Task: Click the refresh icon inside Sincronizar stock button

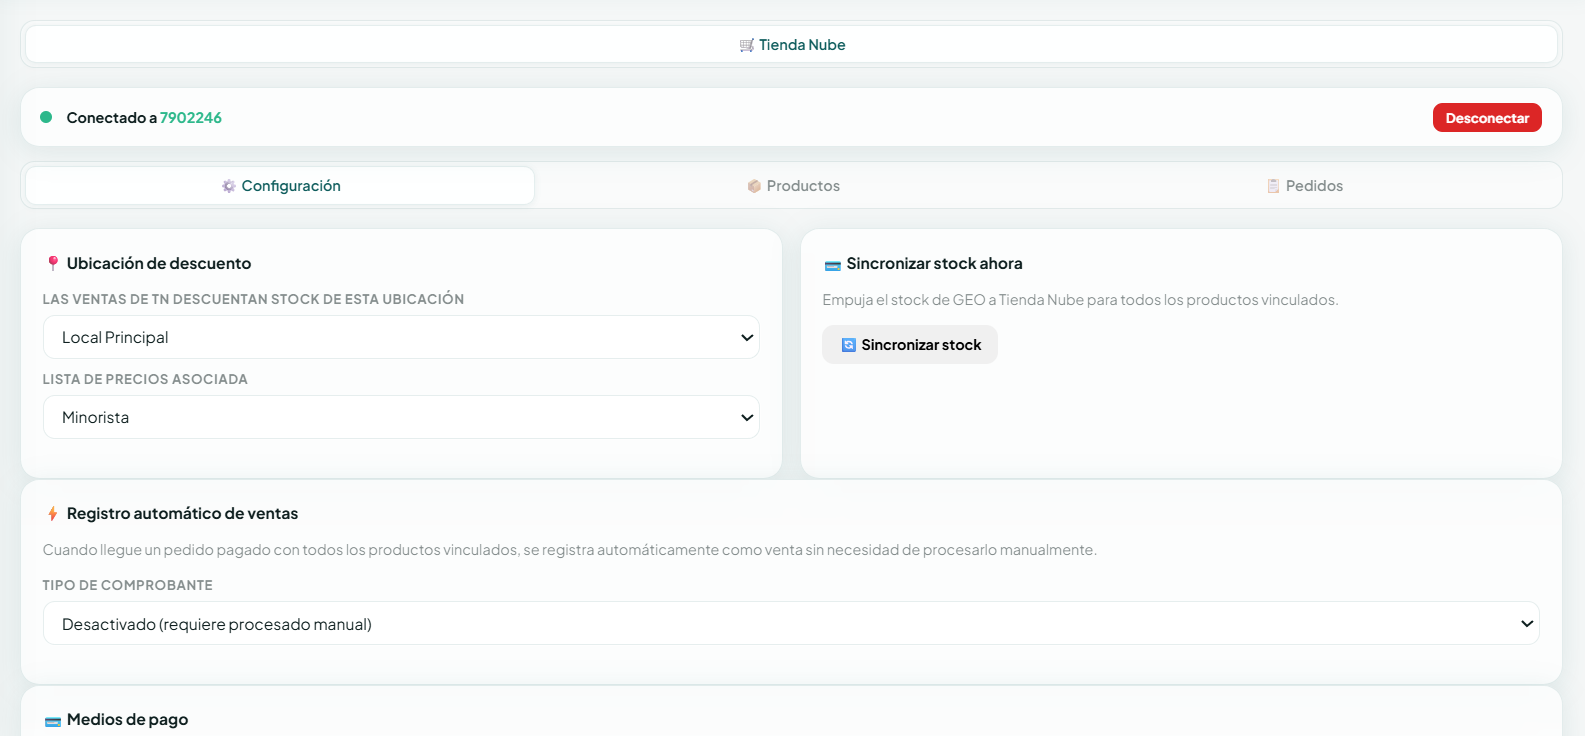Action: tap(849, 345)
